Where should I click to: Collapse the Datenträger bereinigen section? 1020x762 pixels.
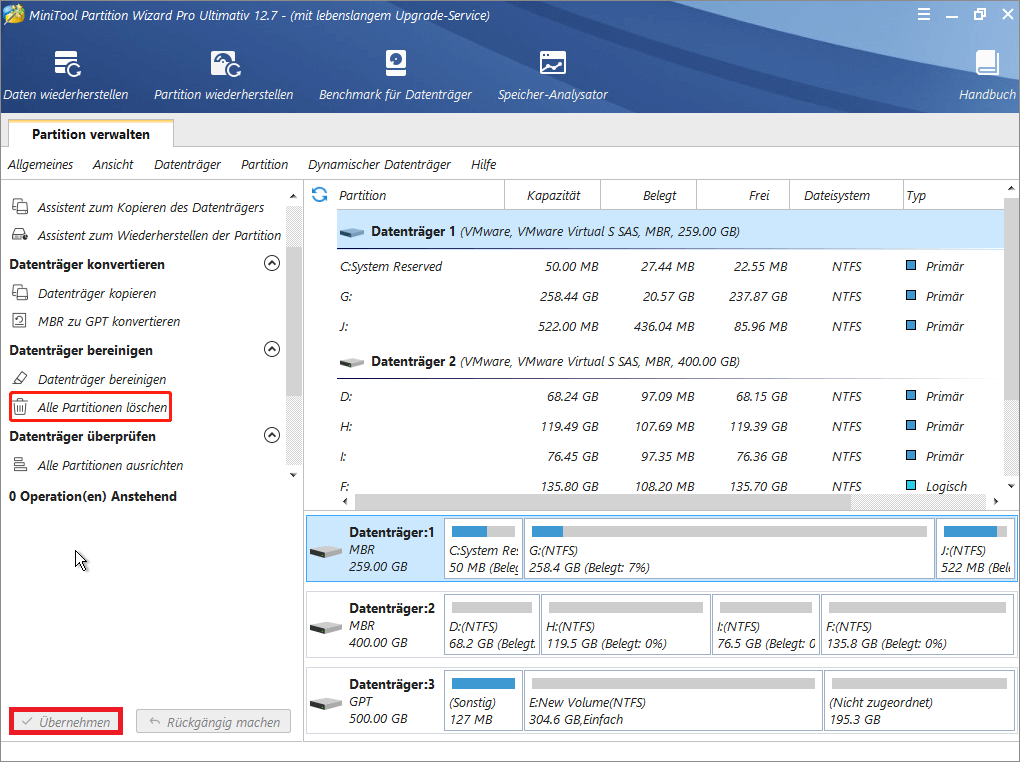pyautogui.click(x=272, y=349)
